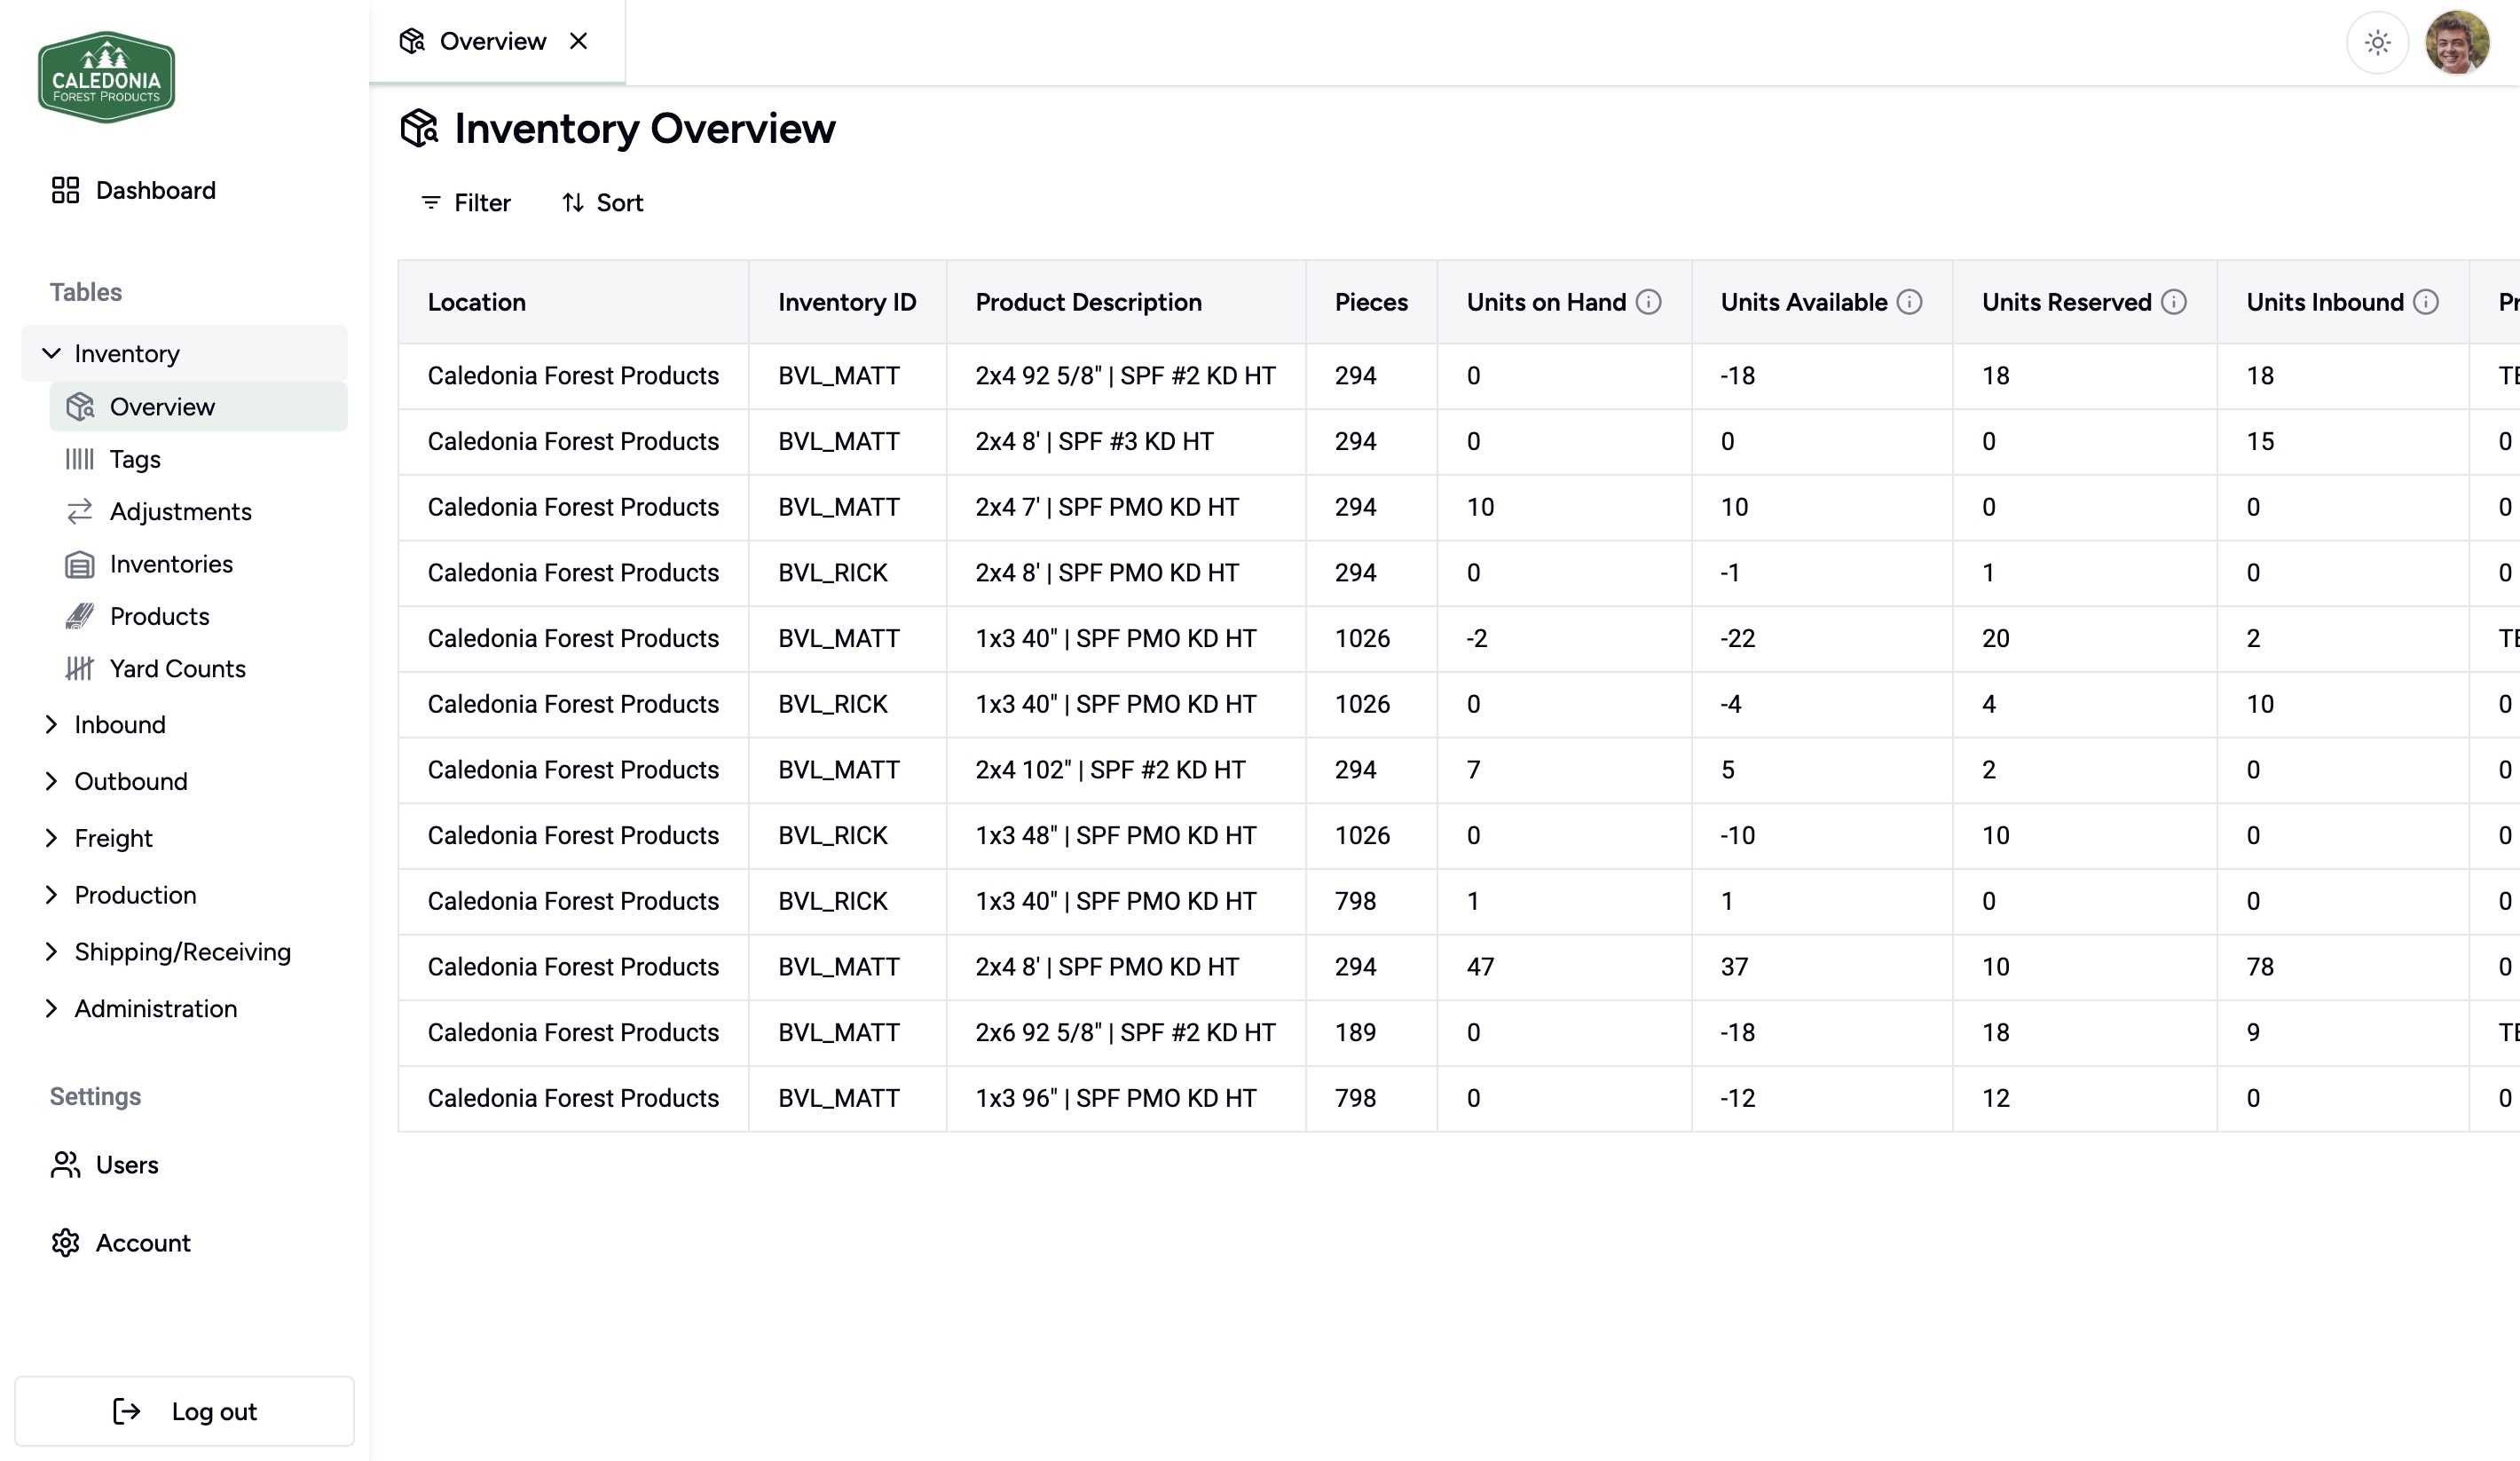
Task: Select the '2x6 92 5/8" | SPF #2 KD HT' cell
Action: point(1126,1033)
